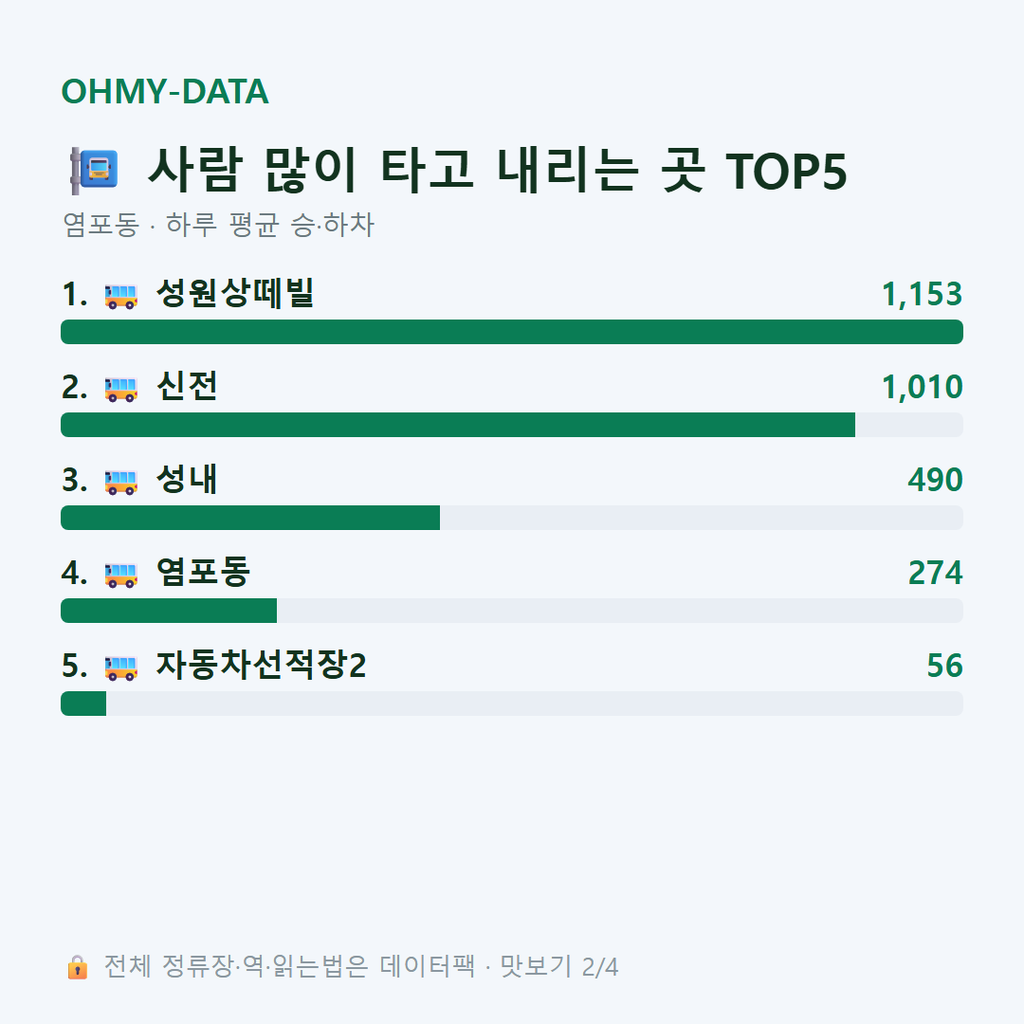1024x1024 pixels.
Task: Click the orange lock icon in footer
Action: [x=78, y=967]
